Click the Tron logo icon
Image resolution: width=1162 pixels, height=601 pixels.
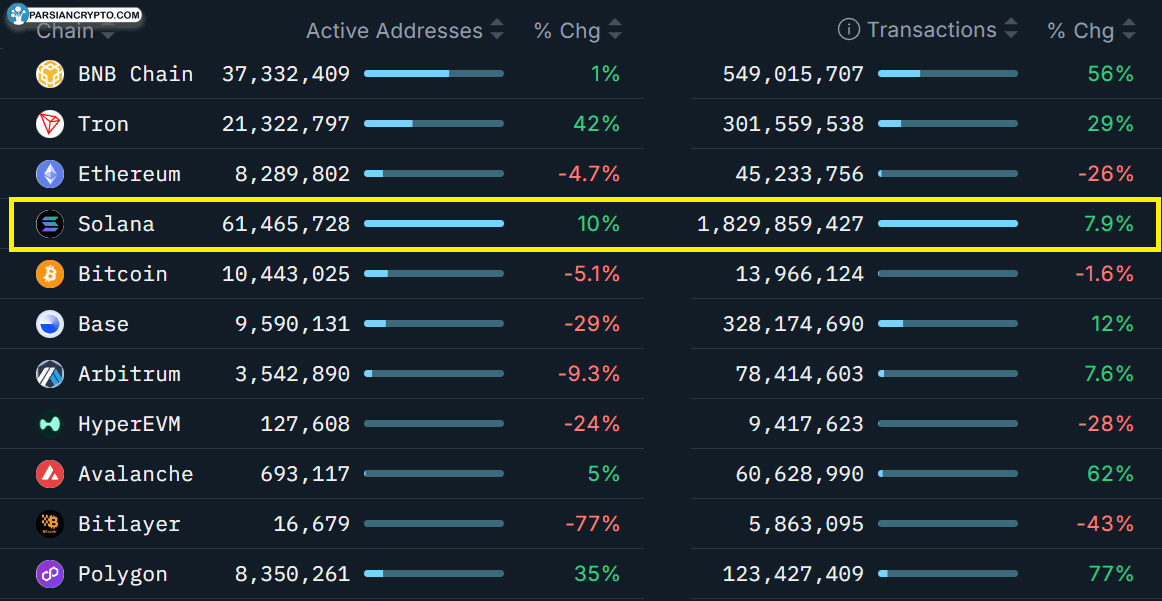tap(50, 124)
